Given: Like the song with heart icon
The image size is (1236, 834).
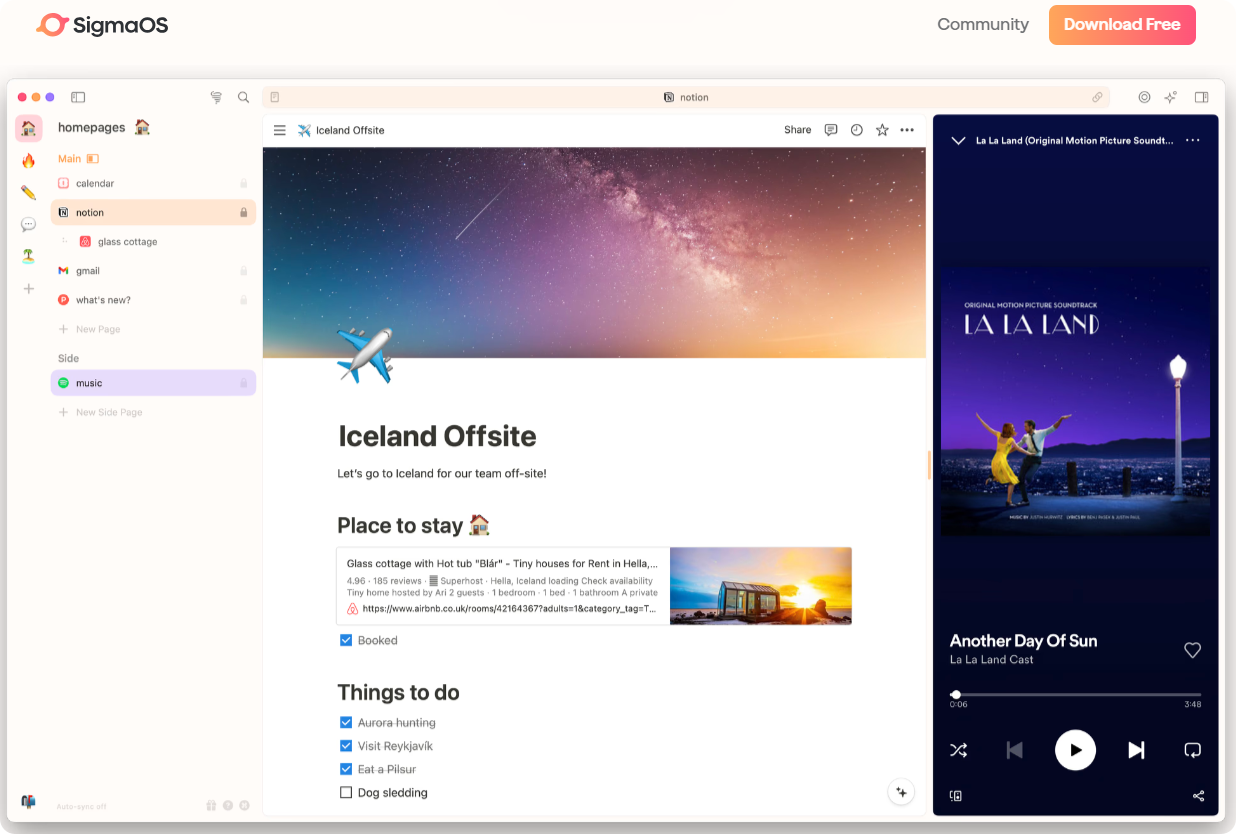Looking at the screenshot, I should tap(1192, 650).
